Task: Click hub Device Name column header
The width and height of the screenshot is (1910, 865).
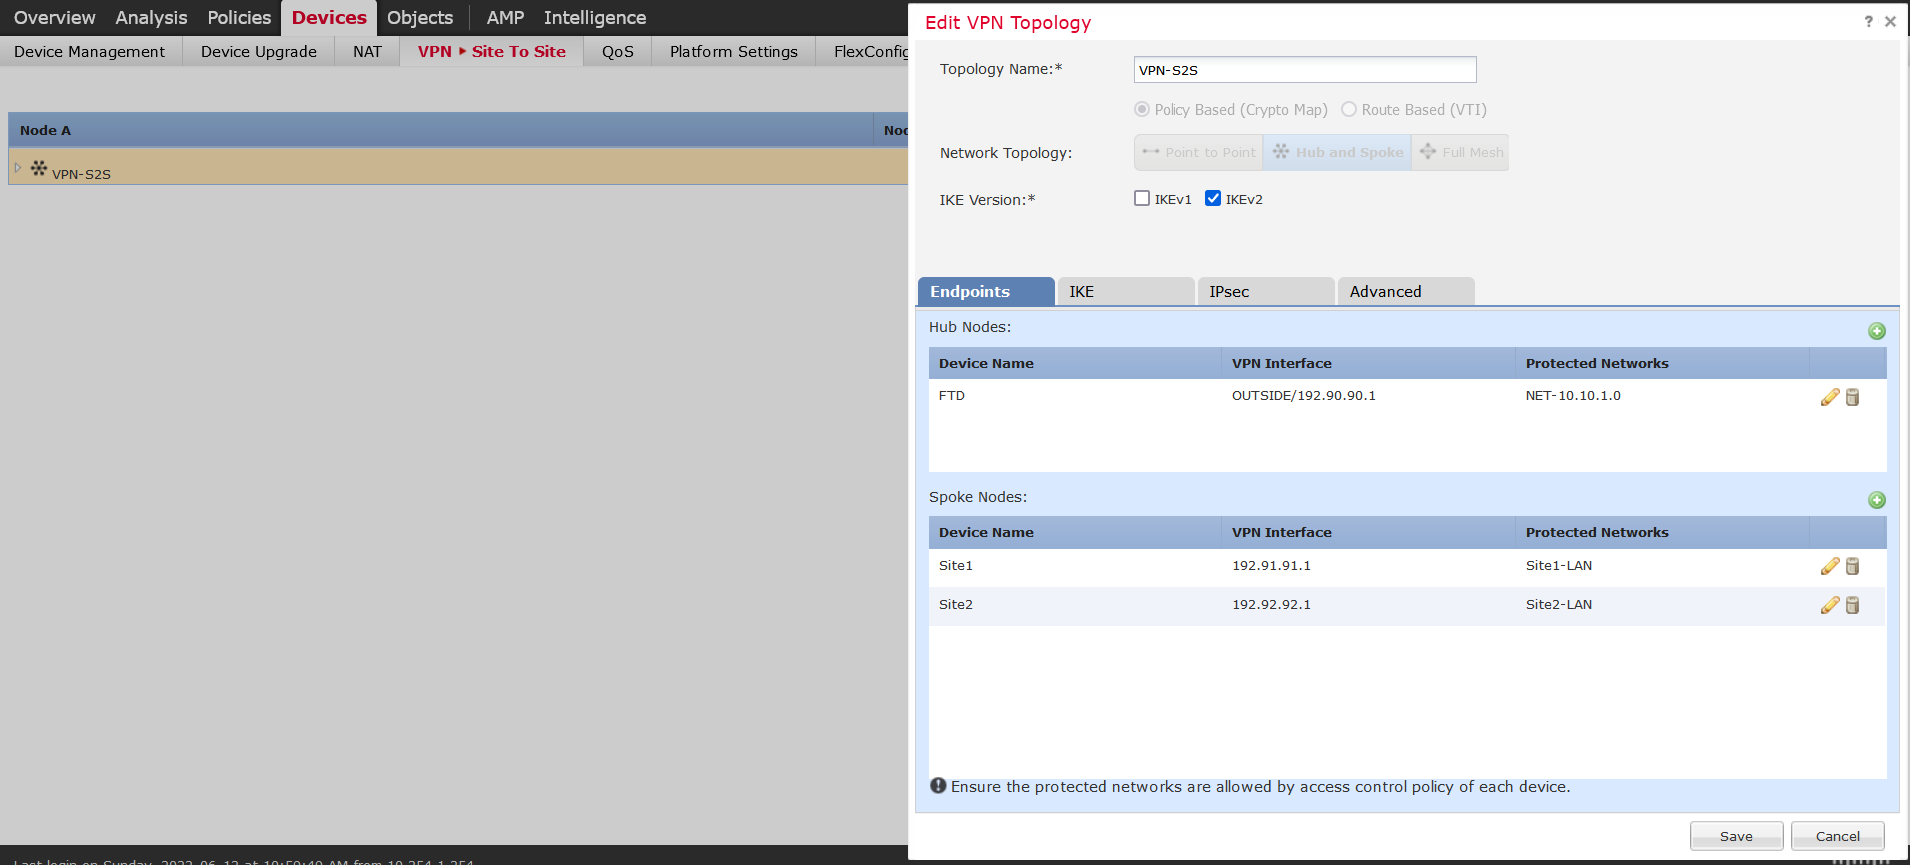Action: click(x=1075, y=363)
